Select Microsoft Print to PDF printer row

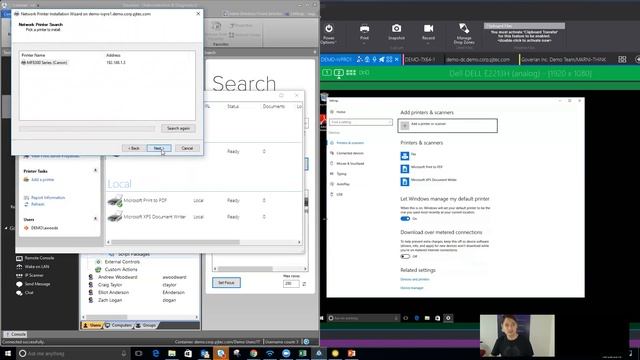coord(204,200)
